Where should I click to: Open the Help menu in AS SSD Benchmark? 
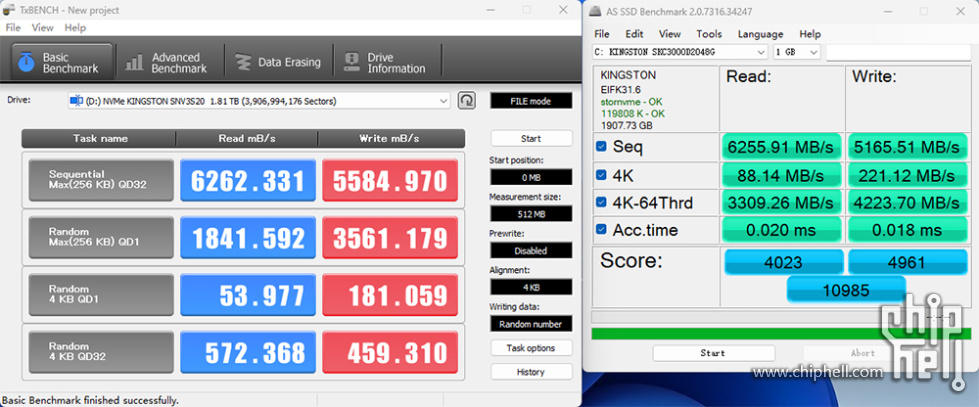[810, 34]
